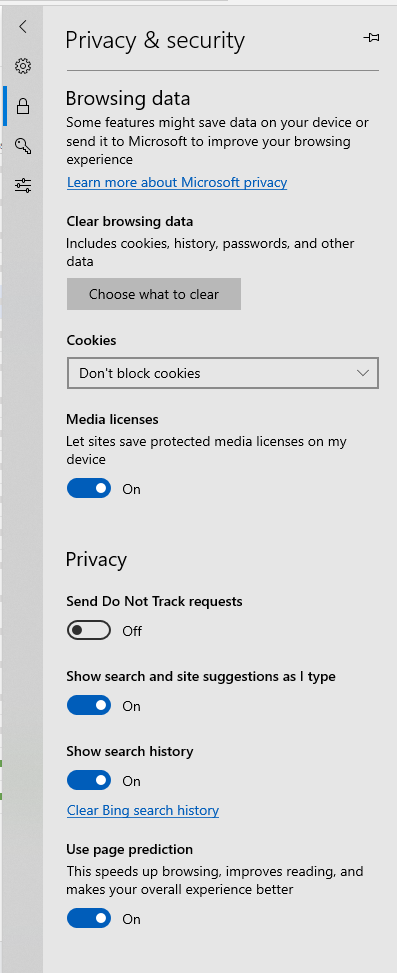Viewport: 397px width, 973px height.
Task: Click the Media licenses label
Action: click(x=112, y=419)
